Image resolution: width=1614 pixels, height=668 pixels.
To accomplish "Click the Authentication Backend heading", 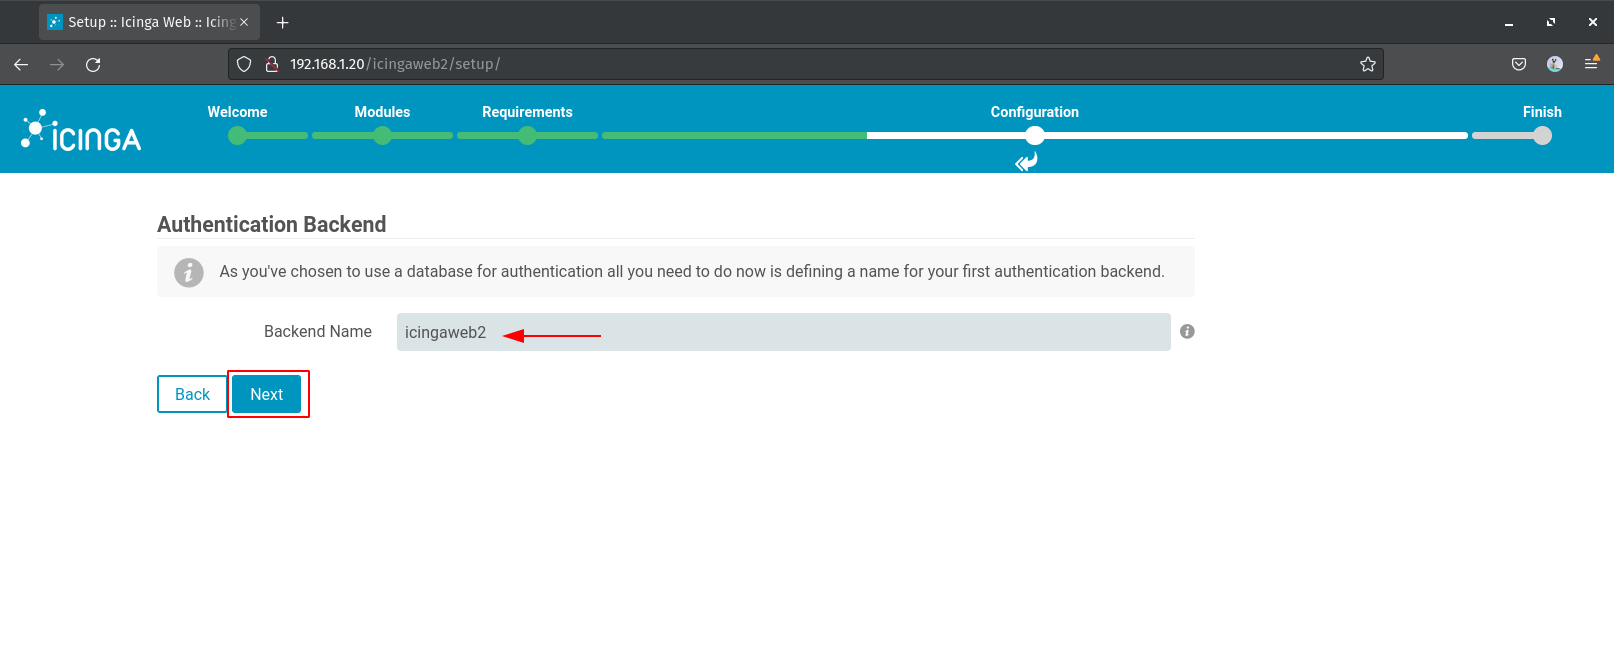I will point(271,224).
